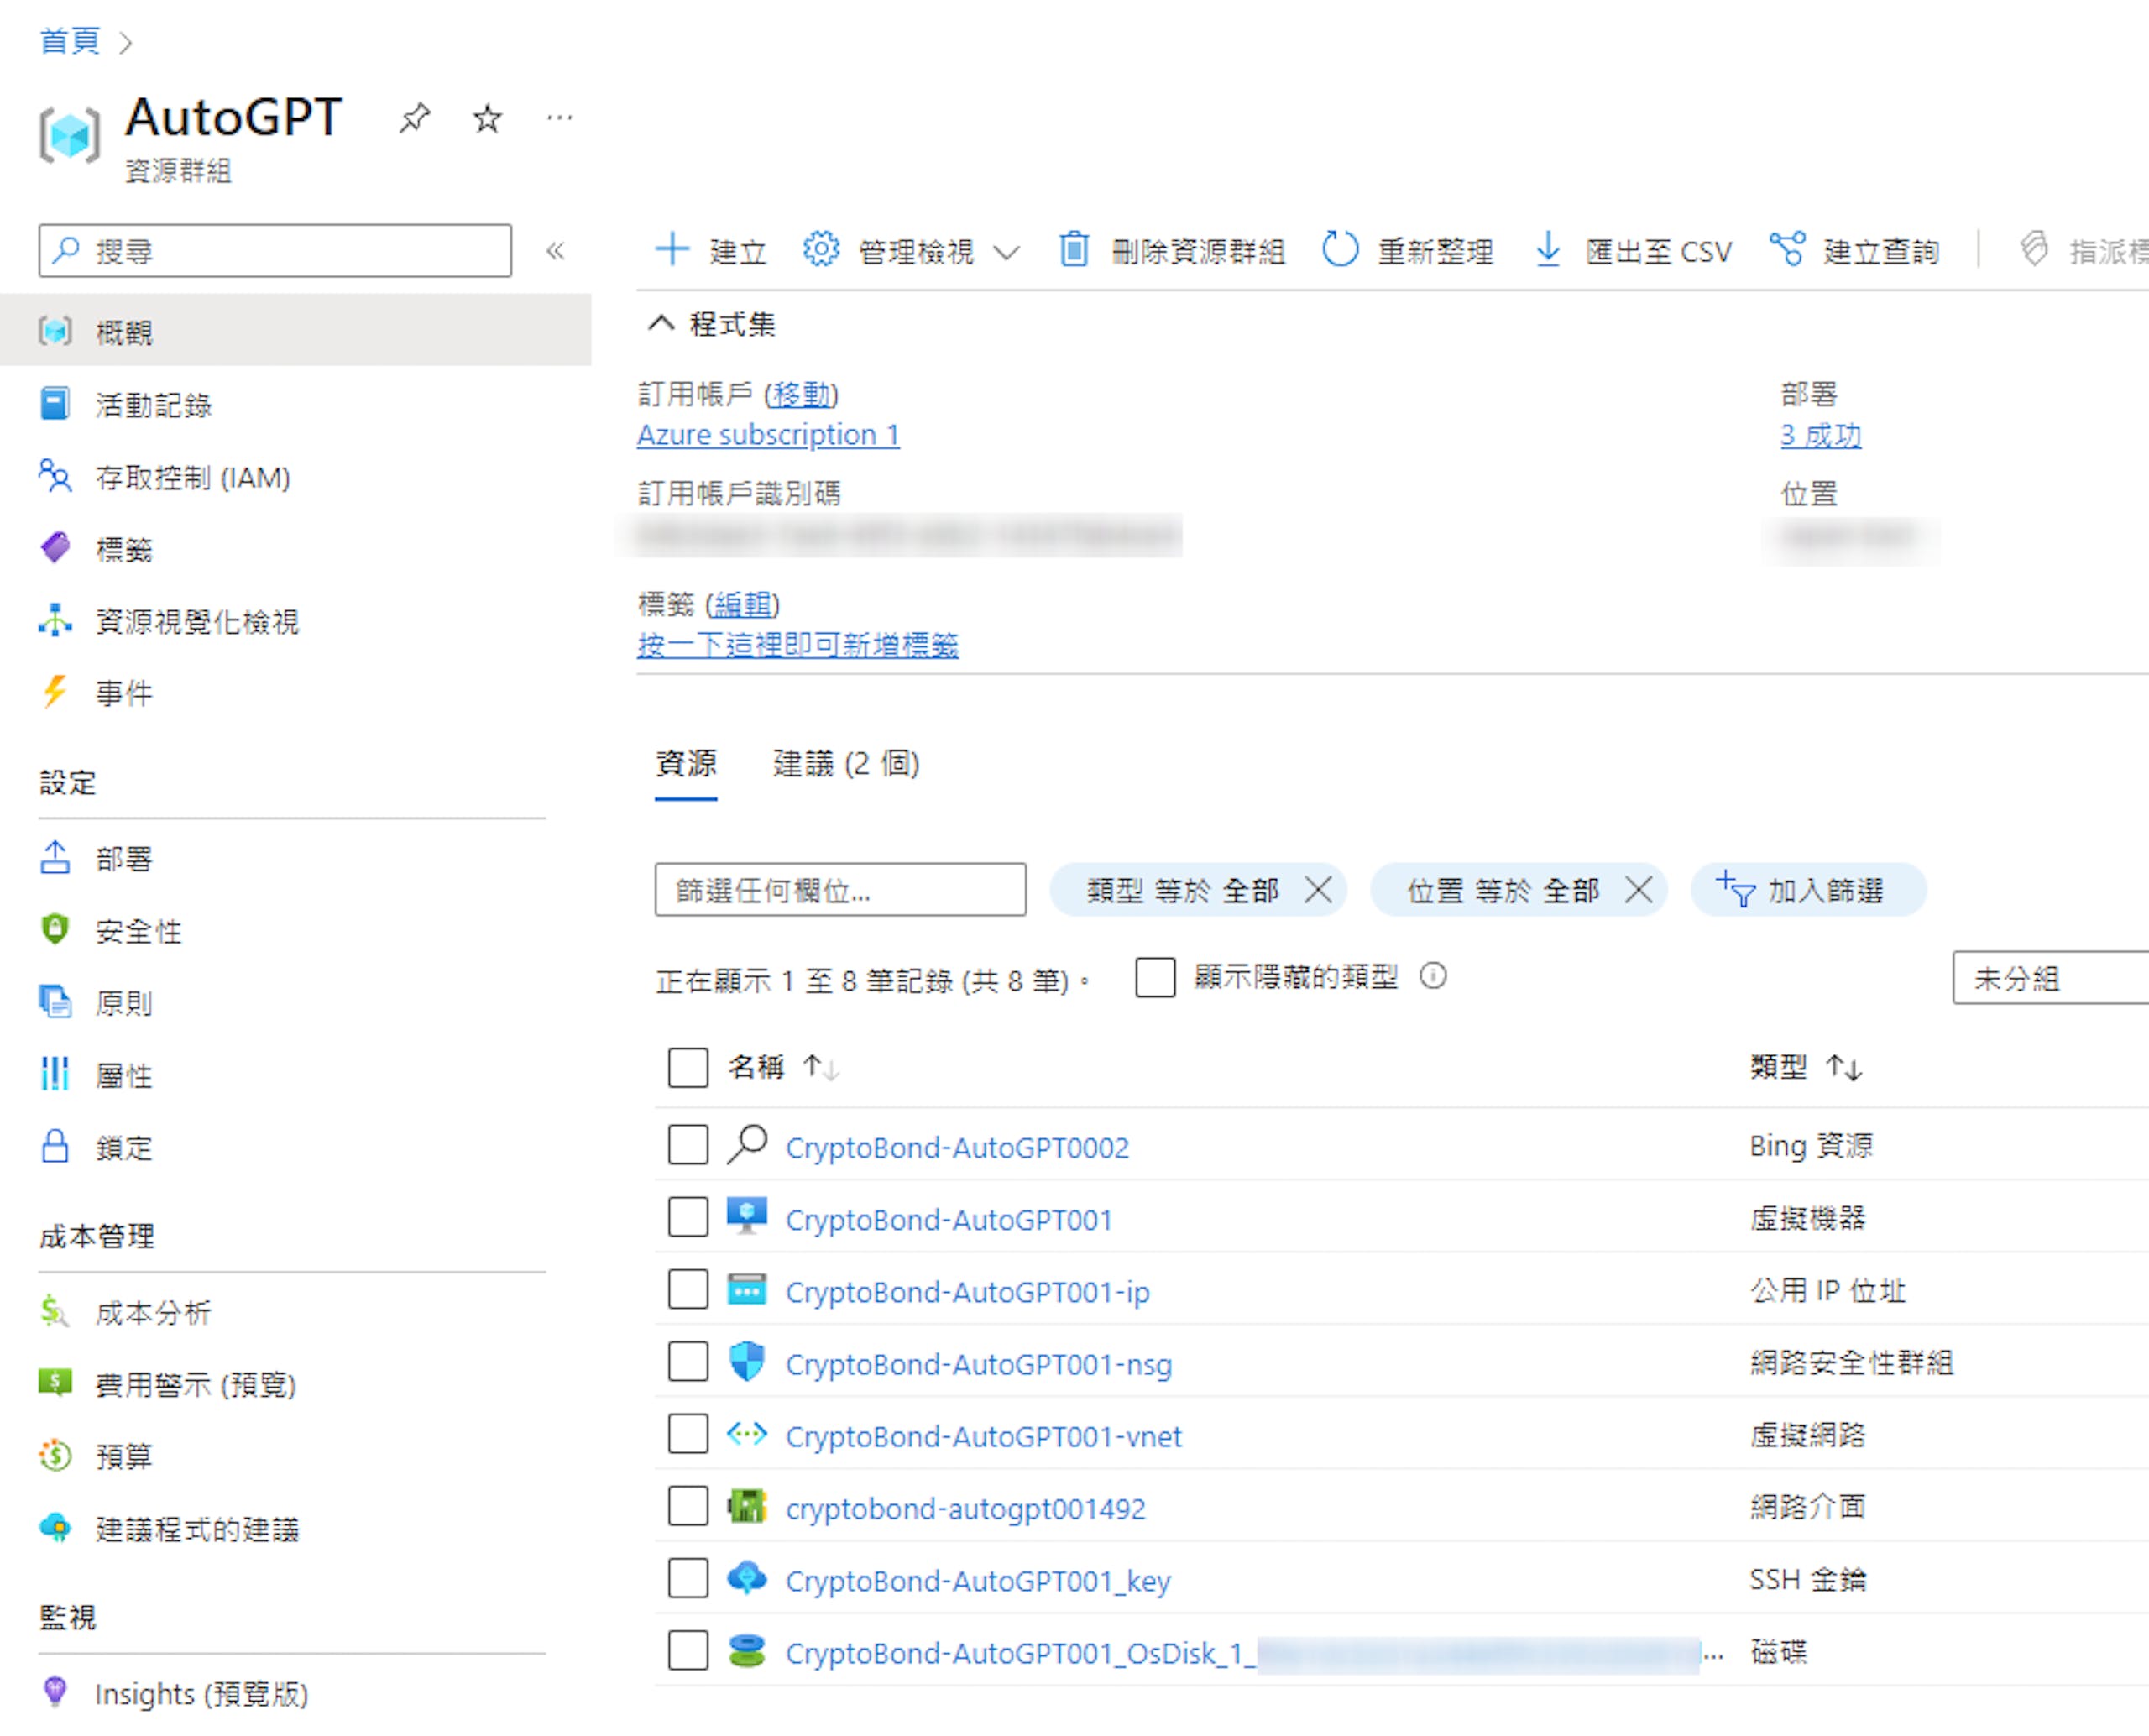2149x1736 pixels.
Task: Check the CryptoBond-AutoGPT001 VM row checkbox
Action: point(688,1217)
